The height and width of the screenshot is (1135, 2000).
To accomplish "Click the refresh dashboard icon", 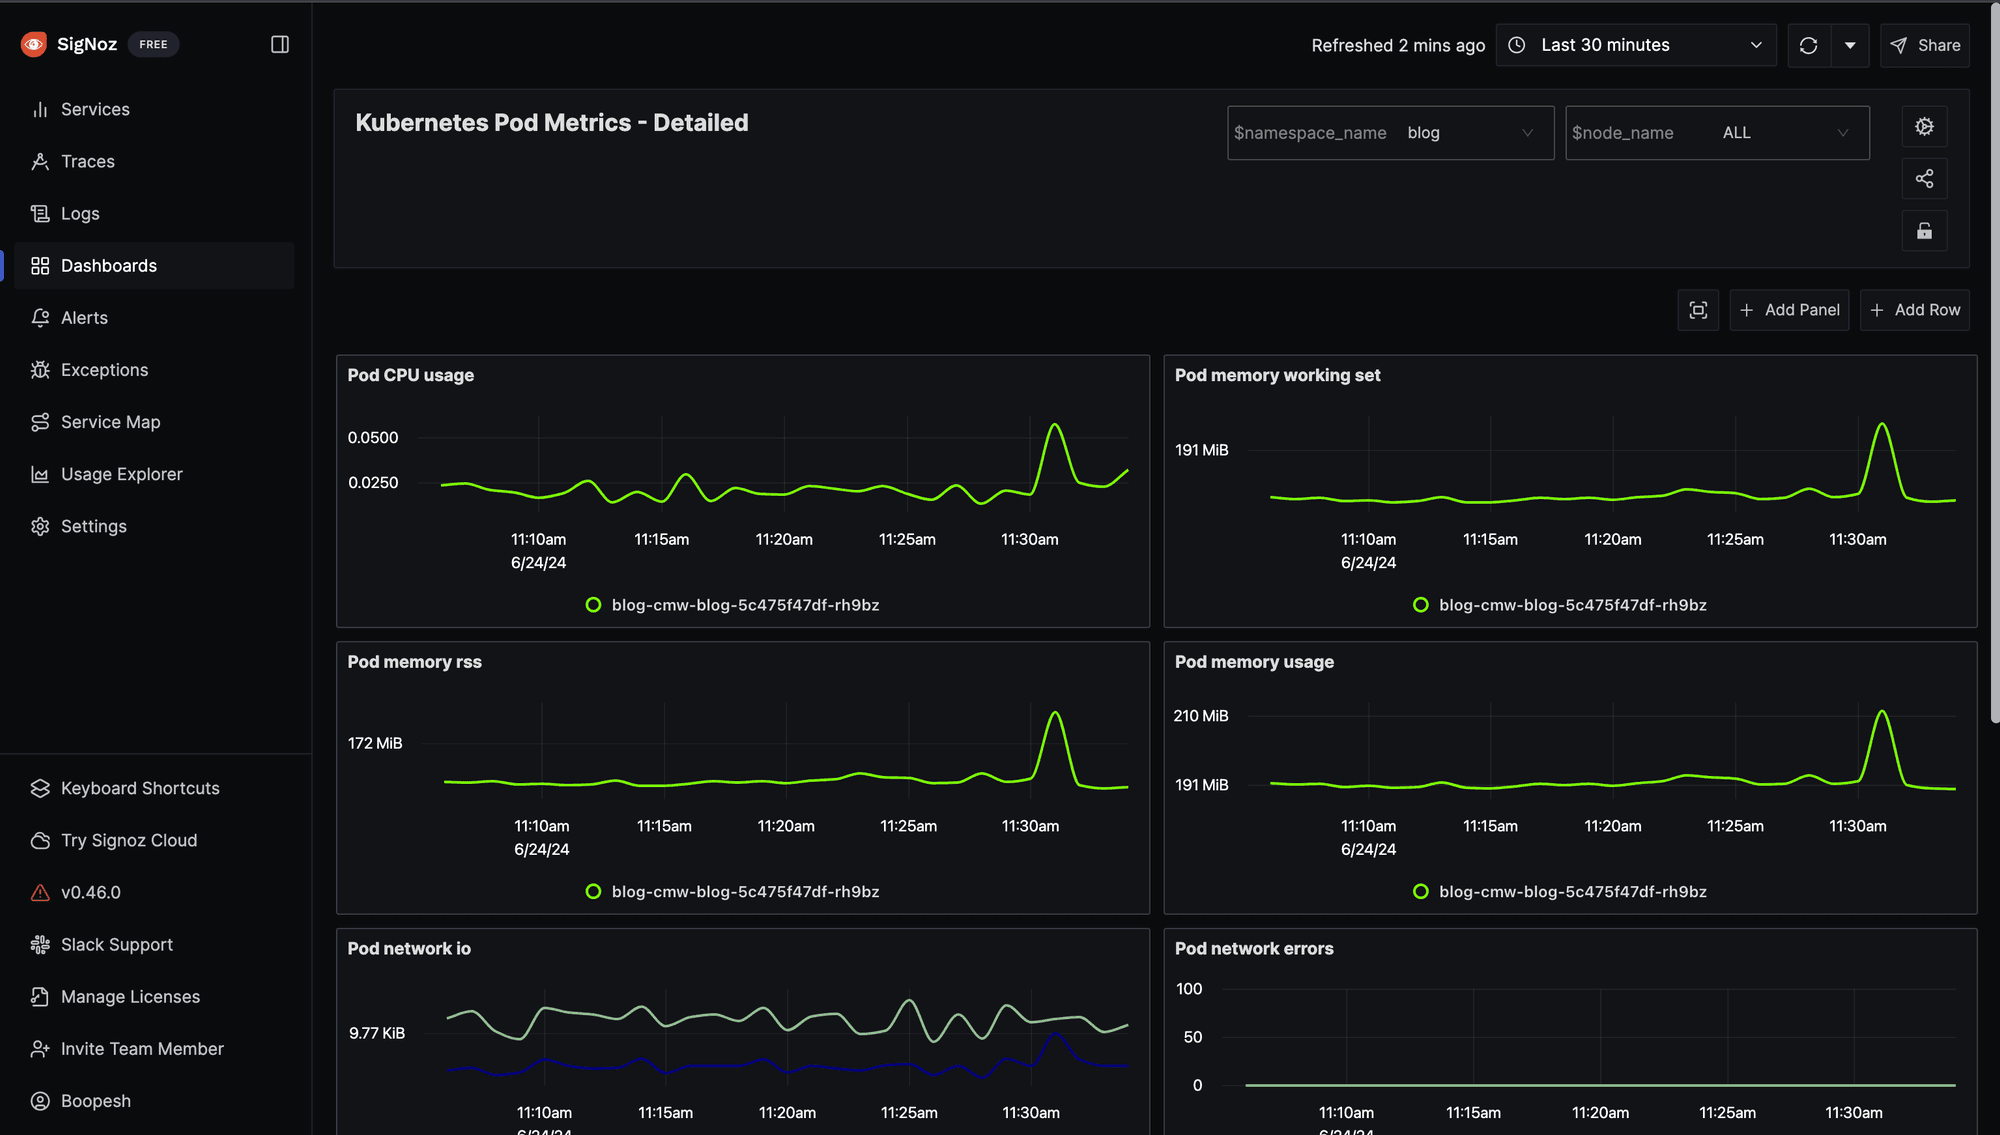I will (x=1808, y=45).
